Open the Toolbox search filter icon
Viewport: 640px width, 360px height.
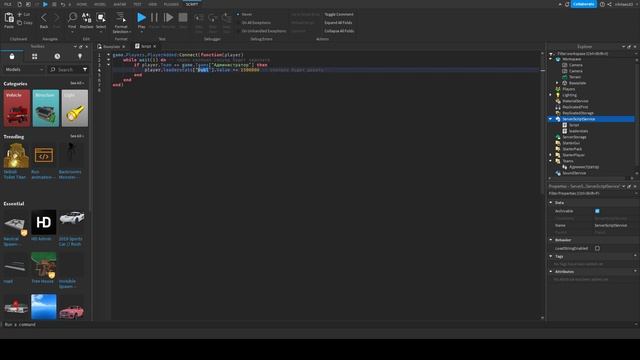[x=85, y=70]
